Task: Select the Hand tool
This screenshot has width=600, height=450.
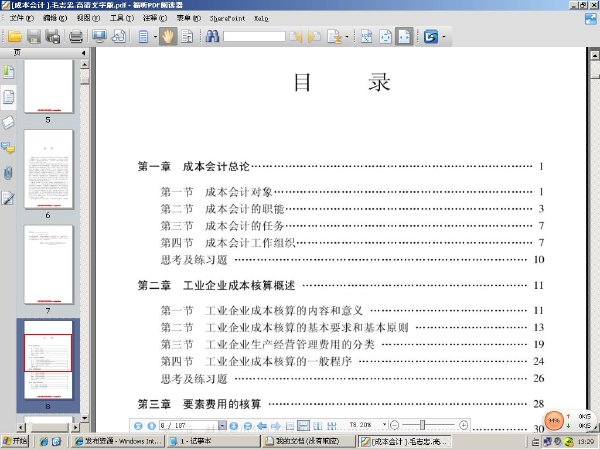Action: click(x=168, y=37)
